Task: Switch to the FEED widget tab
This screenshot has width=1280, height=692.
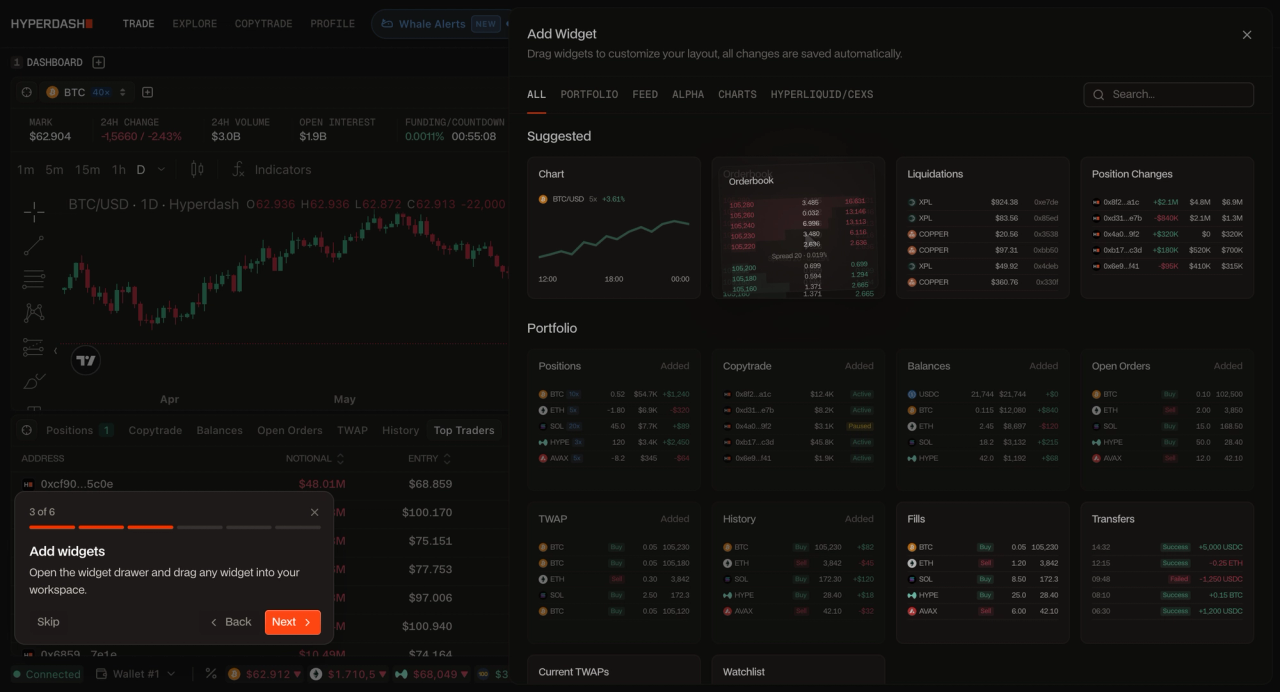Action: 645,94
